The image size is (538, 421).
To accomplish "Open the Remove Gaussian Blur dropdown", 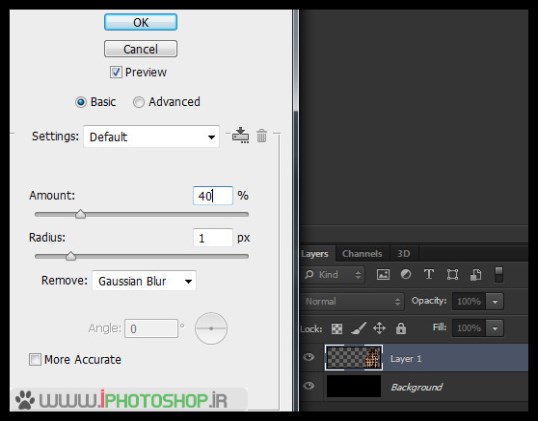I will (144, 281).
